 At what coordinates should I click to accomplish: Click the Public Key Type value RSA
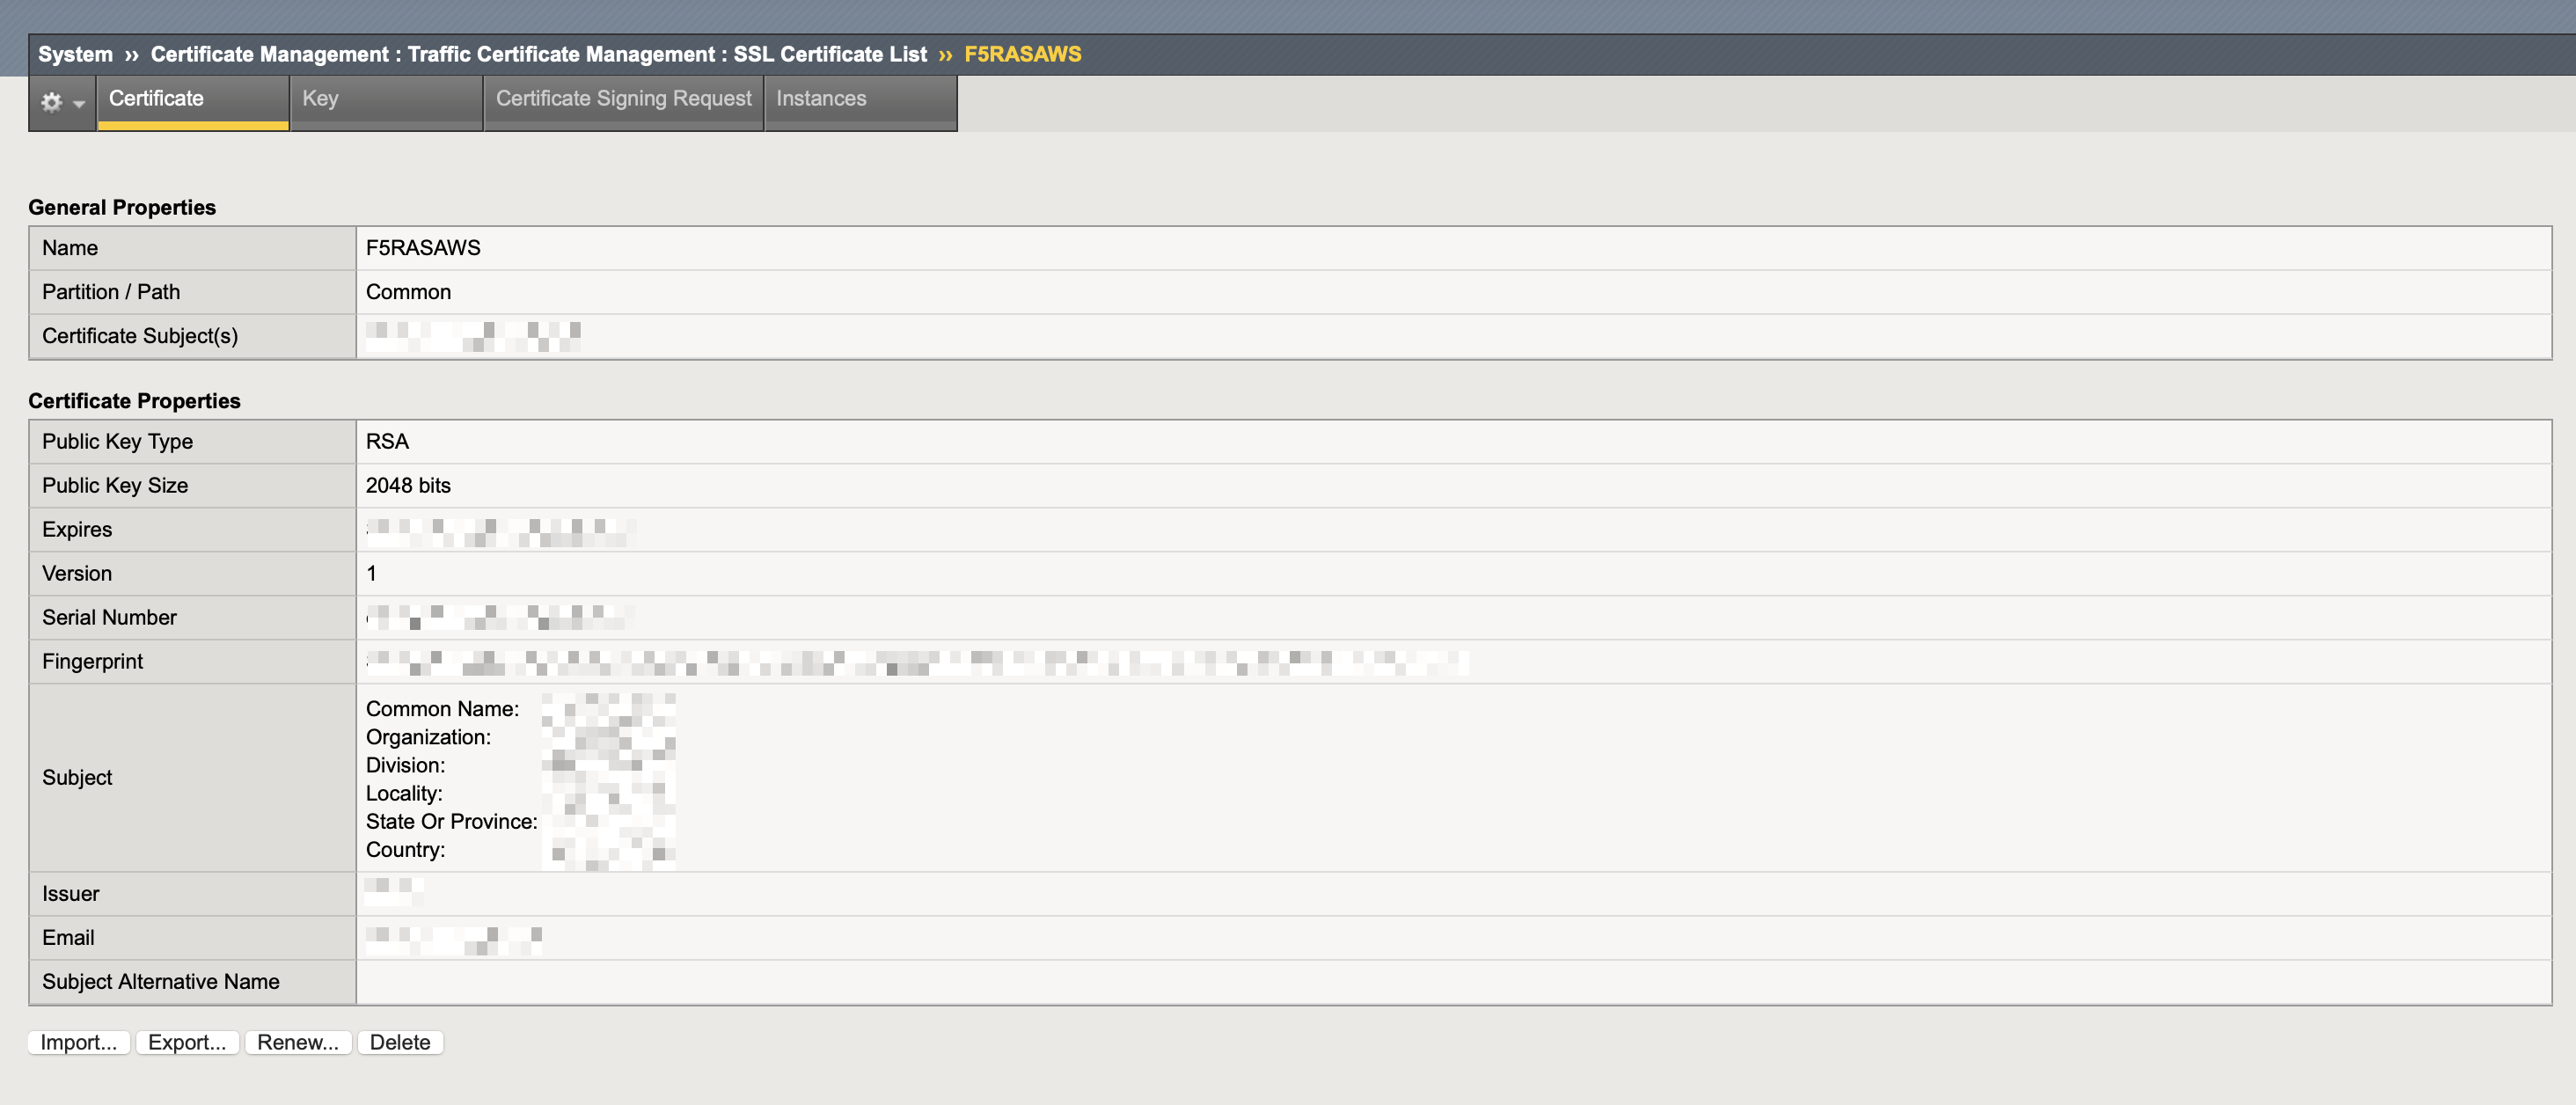click(387, 441)
